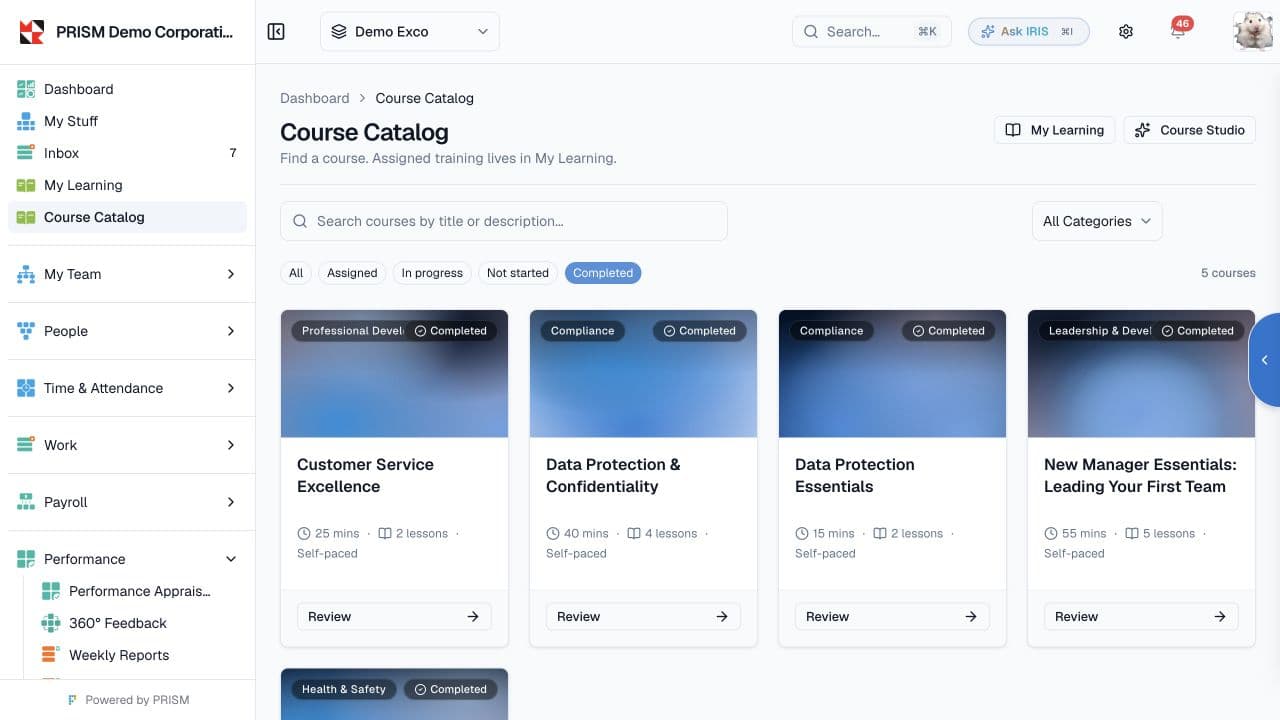Image resolution: width=1280 pixels, height=720 pixels.
Task: Click the New Manager Essentials course title
Action: pos(1140,475)
